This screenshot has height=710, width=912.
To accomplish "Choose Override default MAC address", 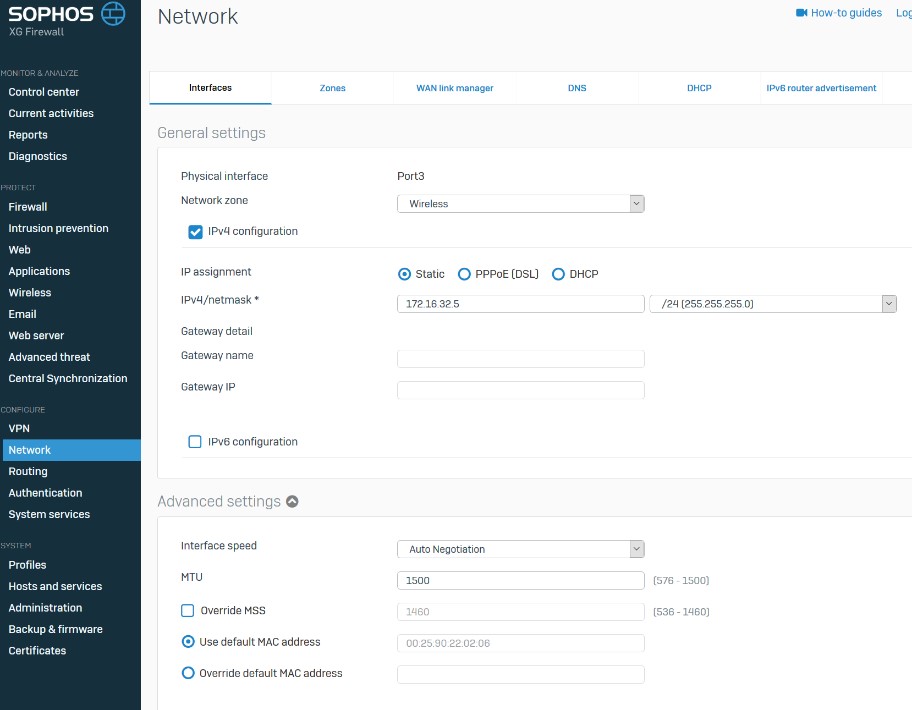I will coord(188,674).
